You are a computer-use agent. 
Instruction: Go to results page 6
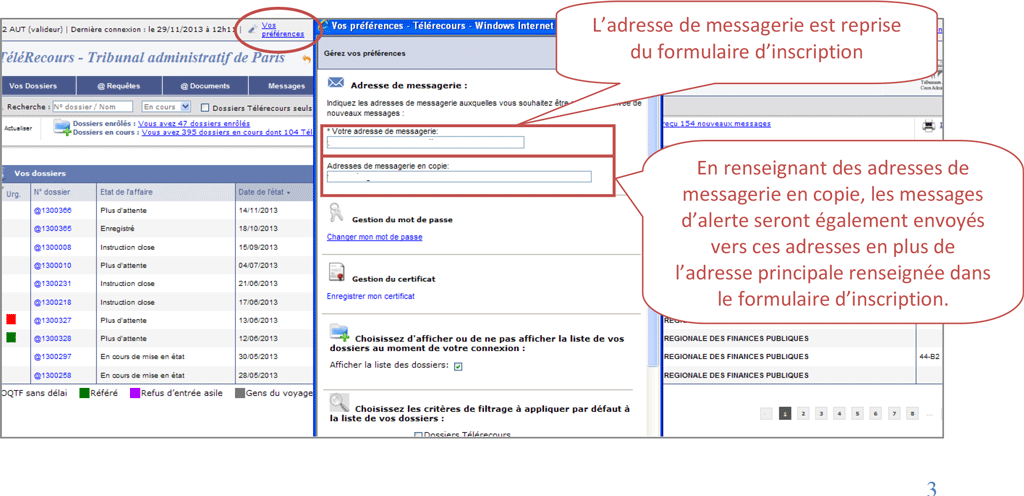pos(876,413)
